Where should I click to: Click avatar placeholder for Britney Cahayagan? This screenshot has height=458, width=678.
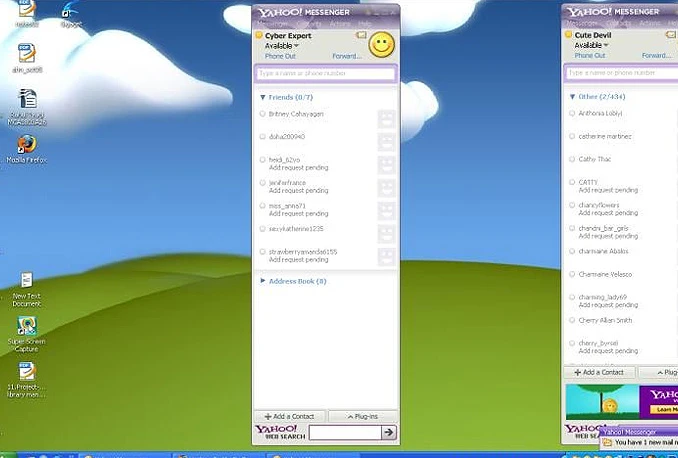coord(386,119)
